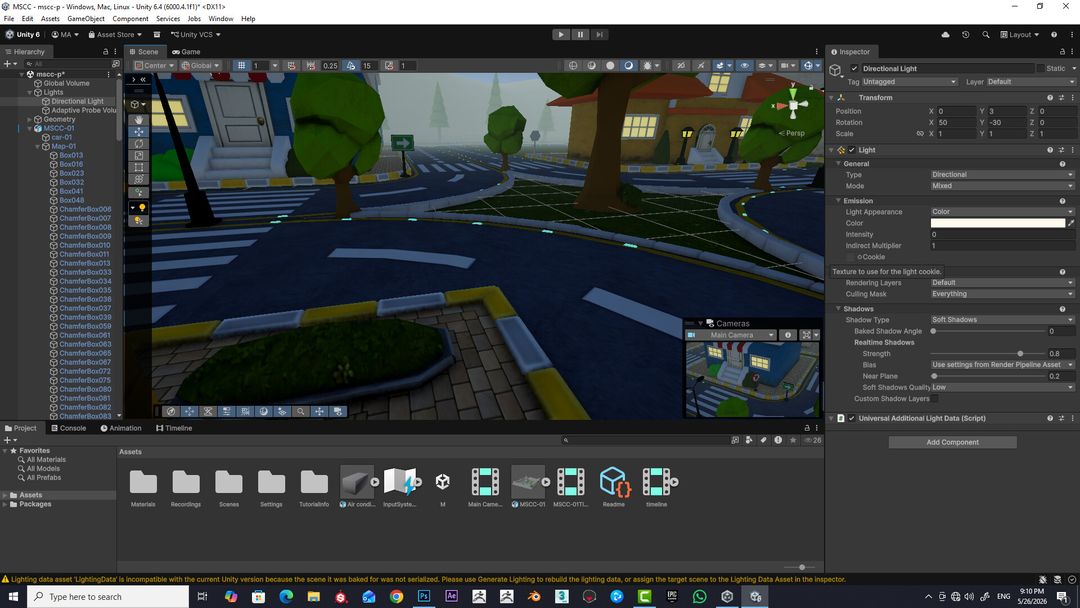Open the Tag Untagged dropdown
Screen dimensions: 1080x608
[909, 82]
